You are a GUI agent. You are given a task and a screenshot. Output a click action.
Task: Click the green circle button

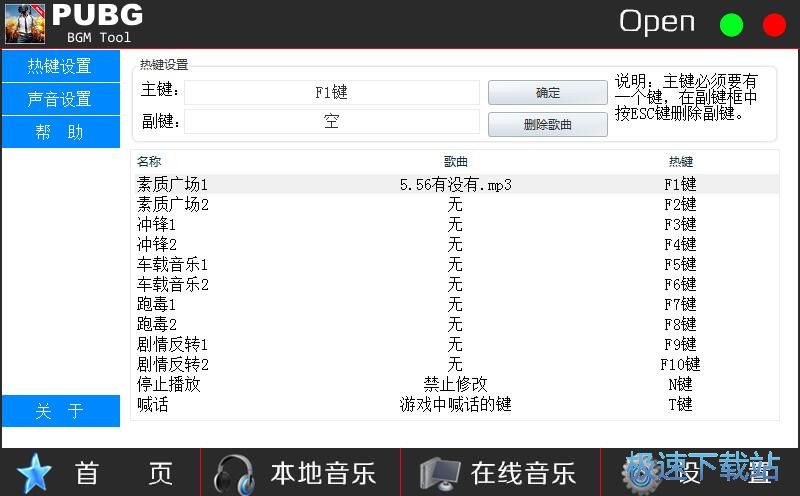tap(731, 24)
